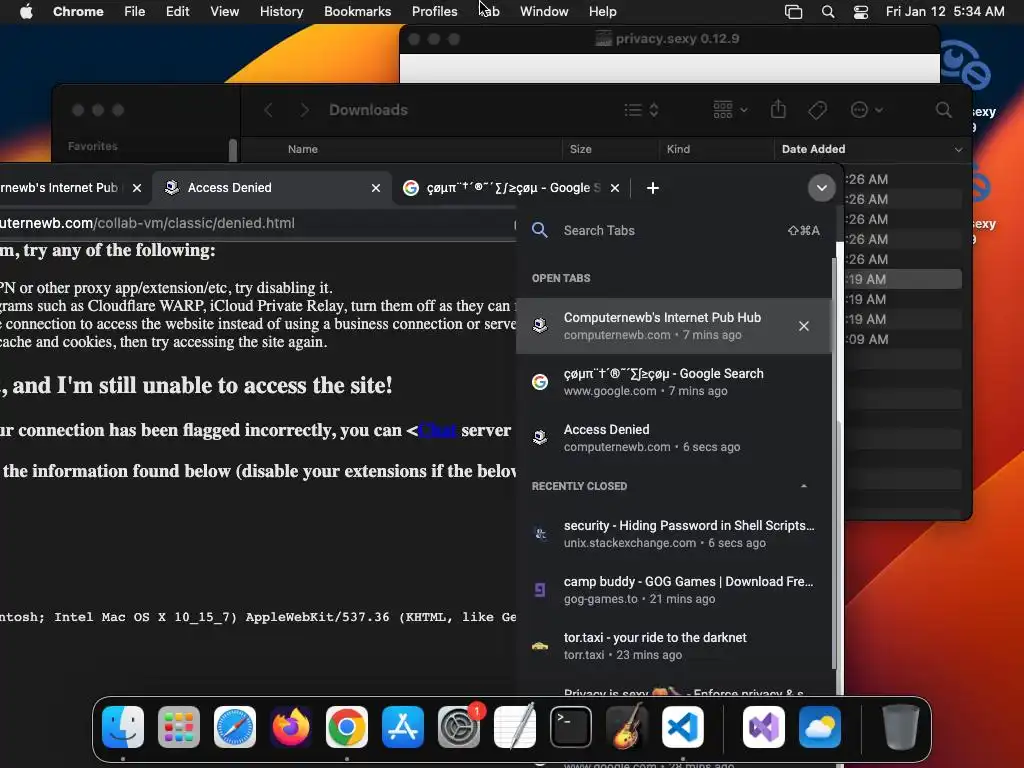Open the Window menu

point(544,11)
